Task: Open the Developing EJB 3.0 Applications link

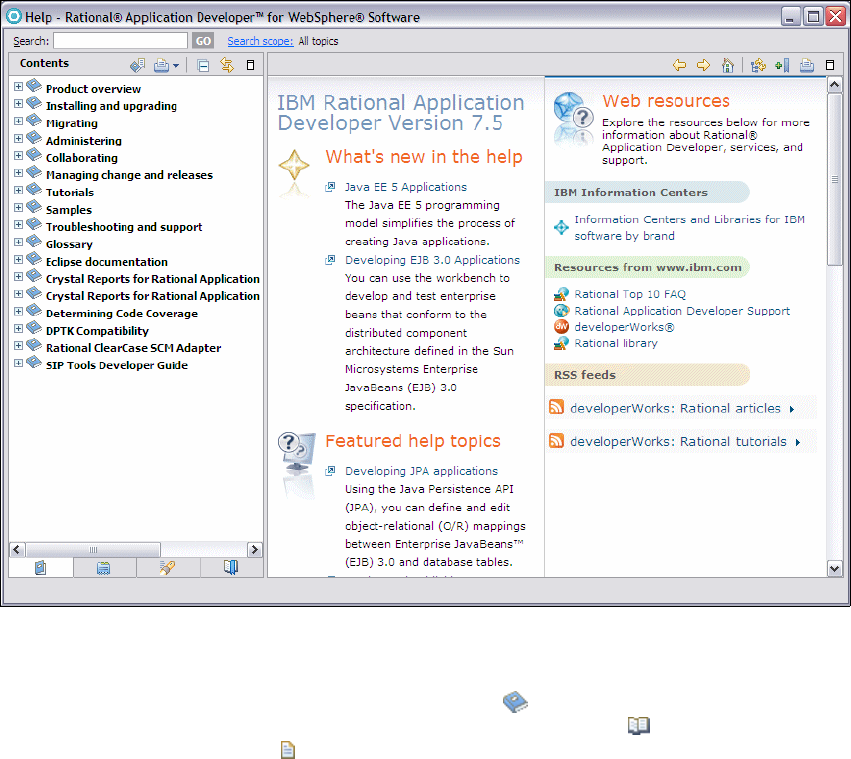Action: point(432,260)
